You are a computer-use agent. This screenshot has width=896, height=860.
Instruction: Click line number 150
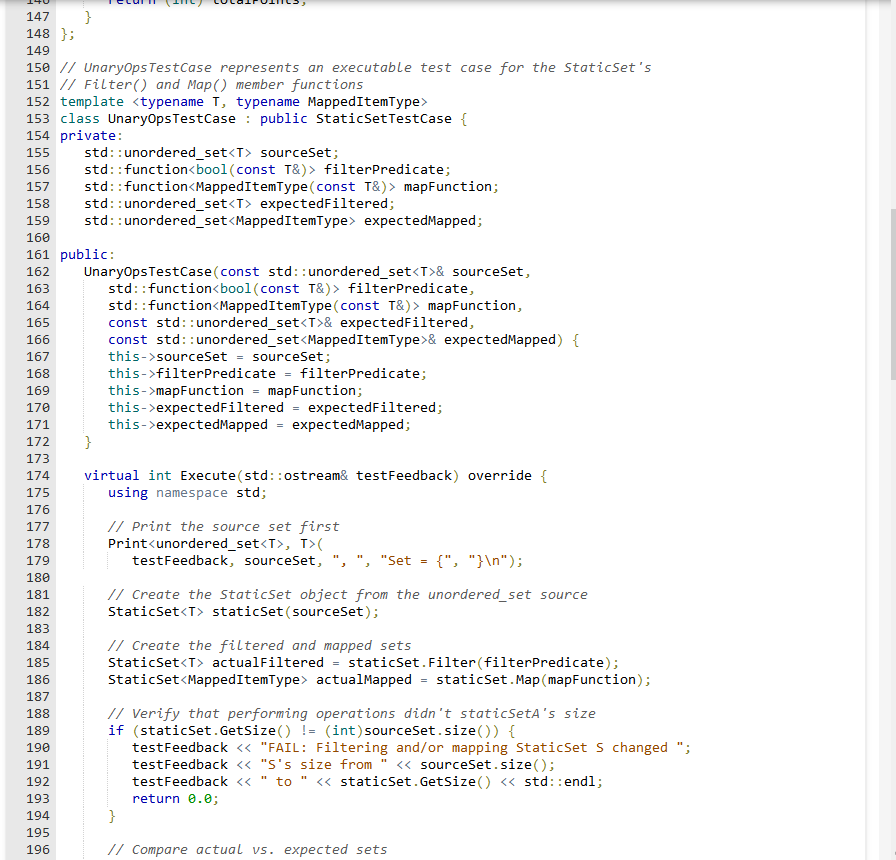tap(37, 67)
